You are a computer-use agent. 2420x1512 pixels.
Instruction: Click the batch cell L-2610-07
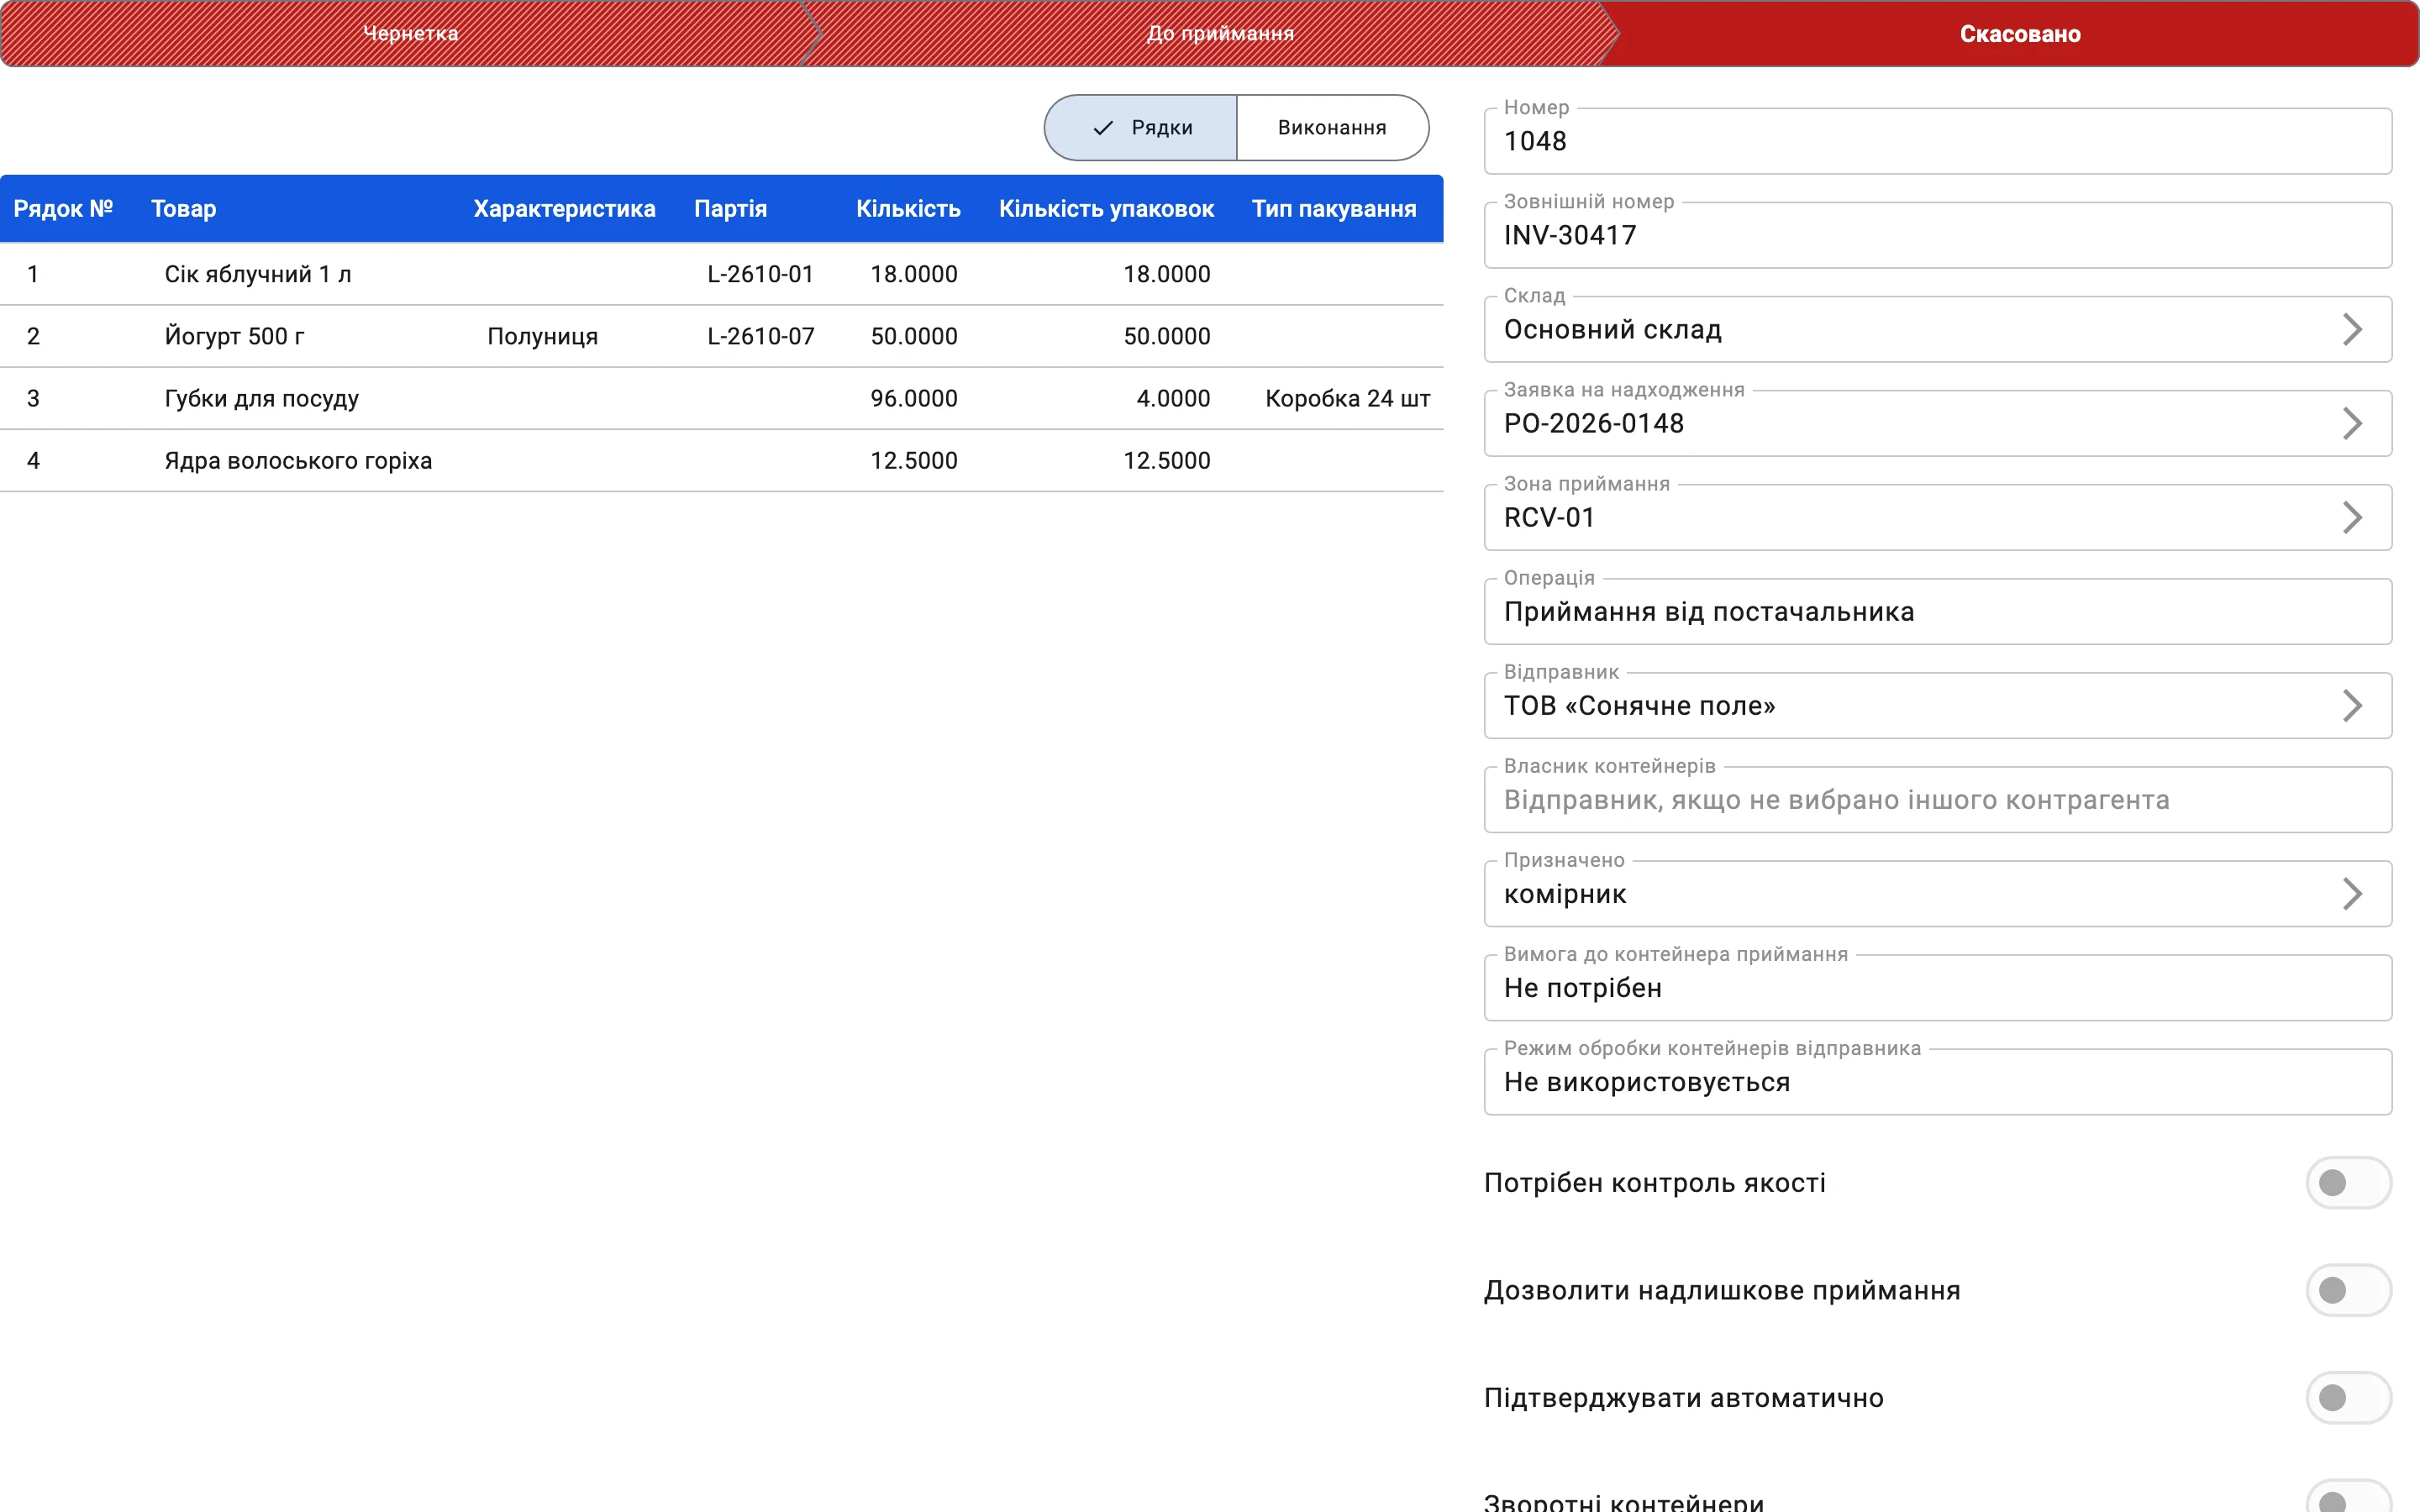click(760, 336)
